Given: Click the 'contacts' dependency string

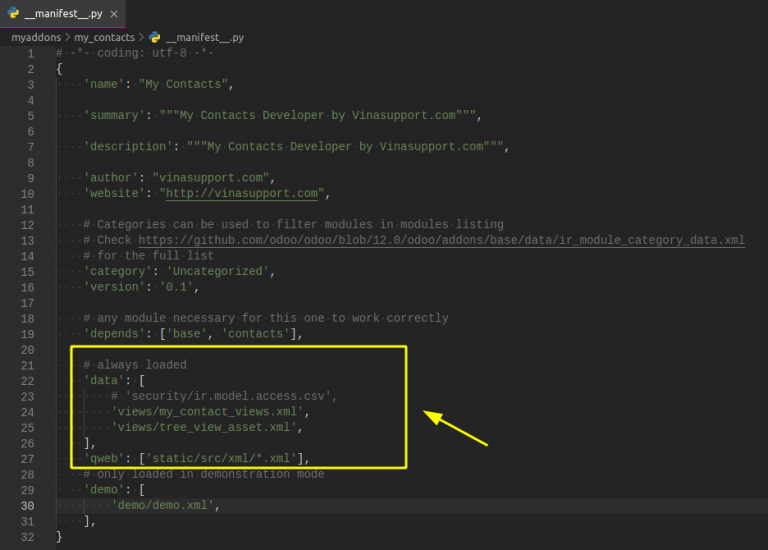Looking at the screenshot, I should 256,334.
